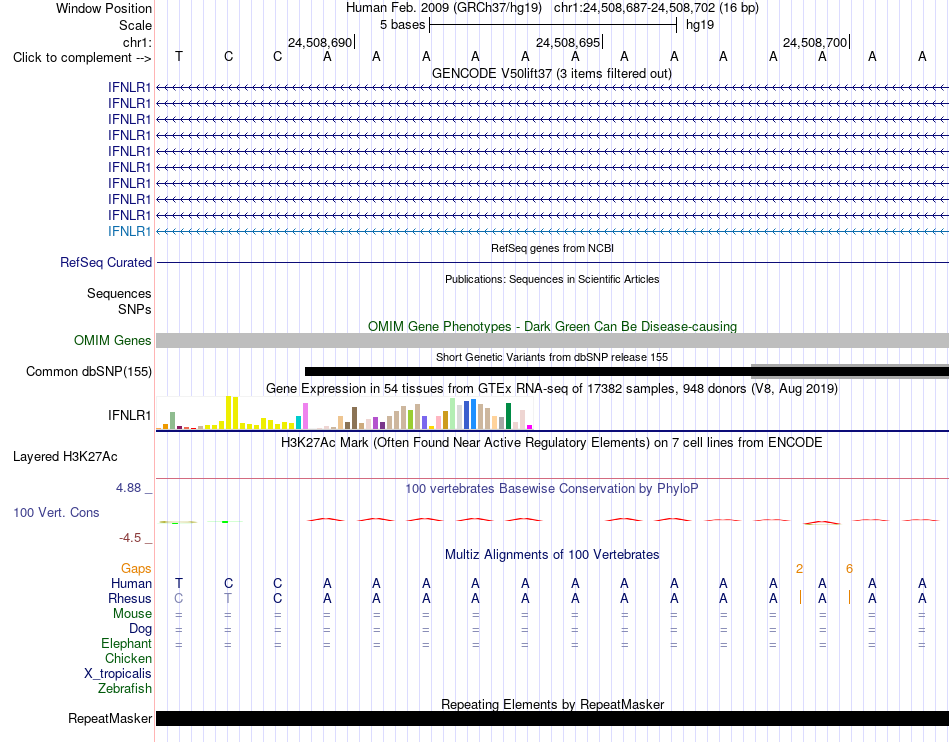Screen dimensions: 950x742
Task: Open the 'H3K27Ac Mark' ENCODE track title
Action: [552, 442]
